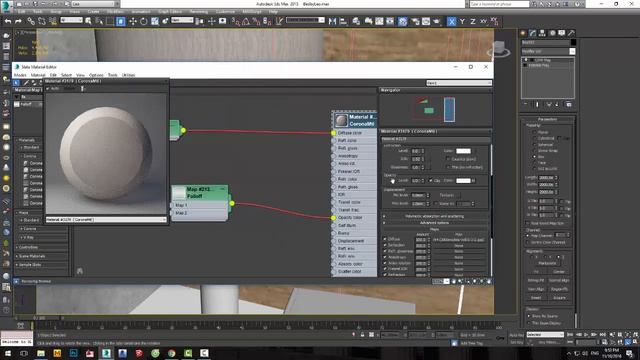The image size is (640, 360).
Task: Open Chrome from Windows taskbar
Action: [x=171, y=353]
